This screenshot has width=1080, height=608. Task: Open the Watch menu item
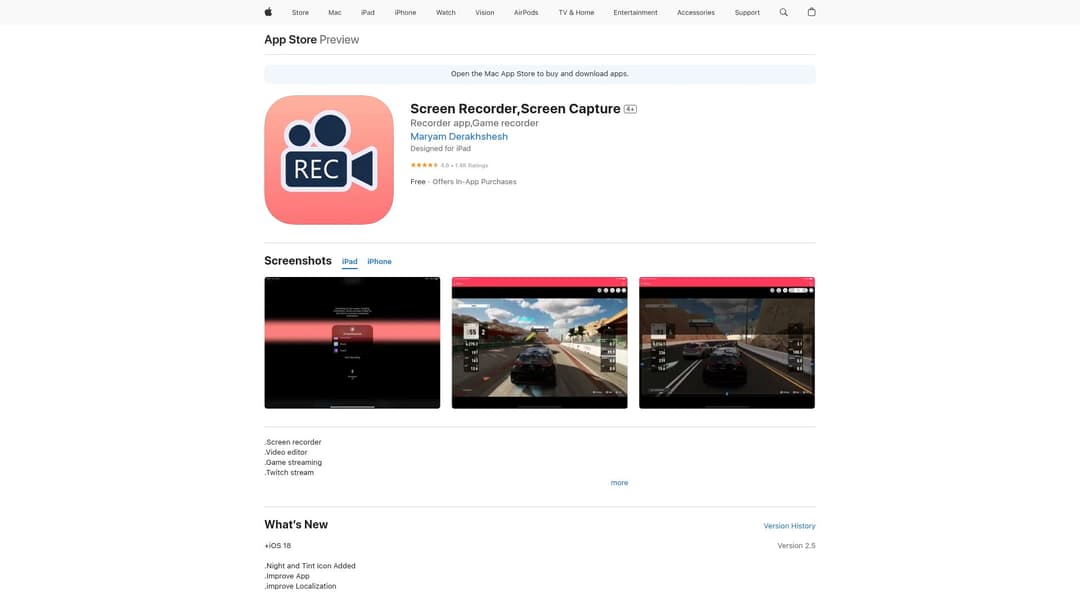click(x=446, y=12)
